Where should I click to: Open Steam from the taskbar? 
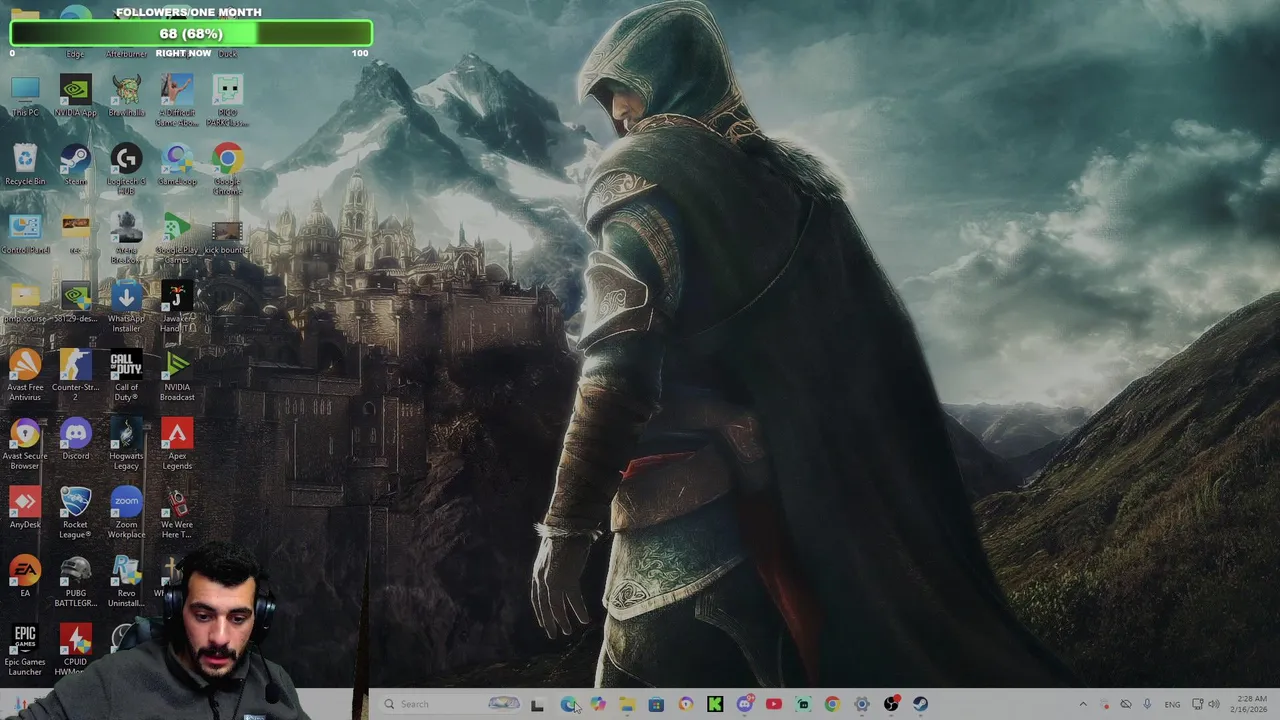[920, 704]
